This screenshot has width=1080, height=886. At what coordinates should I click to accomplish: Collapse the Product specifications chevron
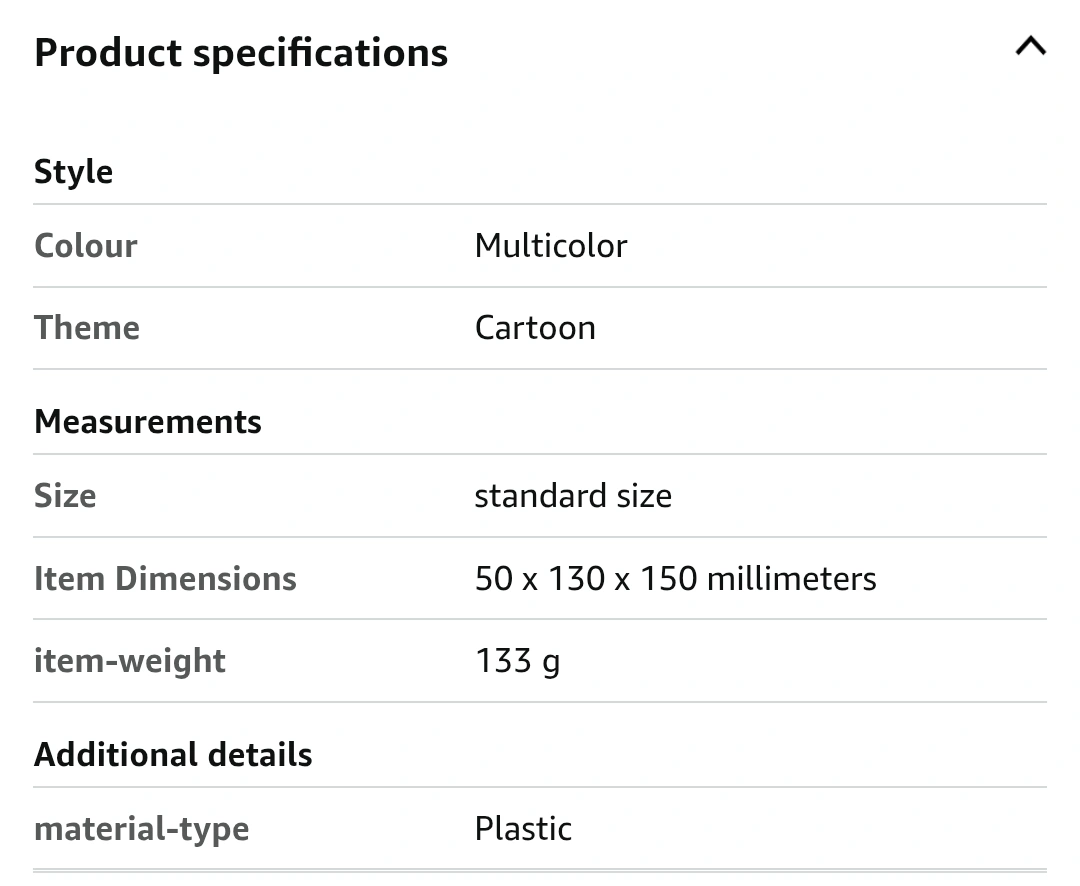point(1030,47)
